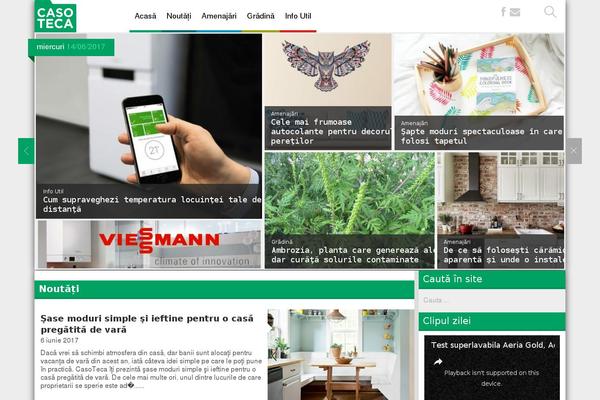
Task: Open the Noutăți menu item
Action: (x=179, y=16)
